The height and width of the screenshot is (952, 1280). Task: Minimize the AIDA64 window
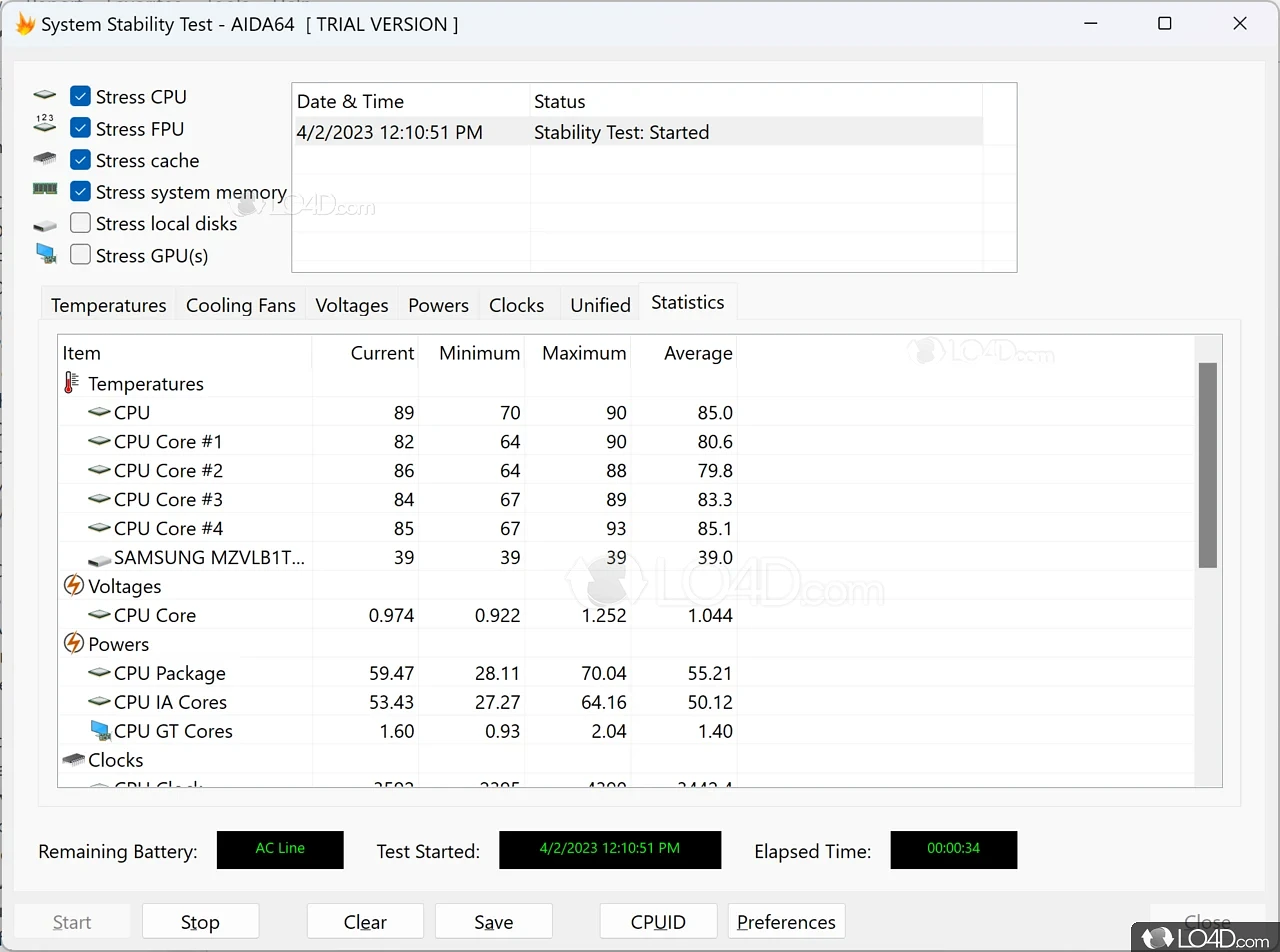1090,24
